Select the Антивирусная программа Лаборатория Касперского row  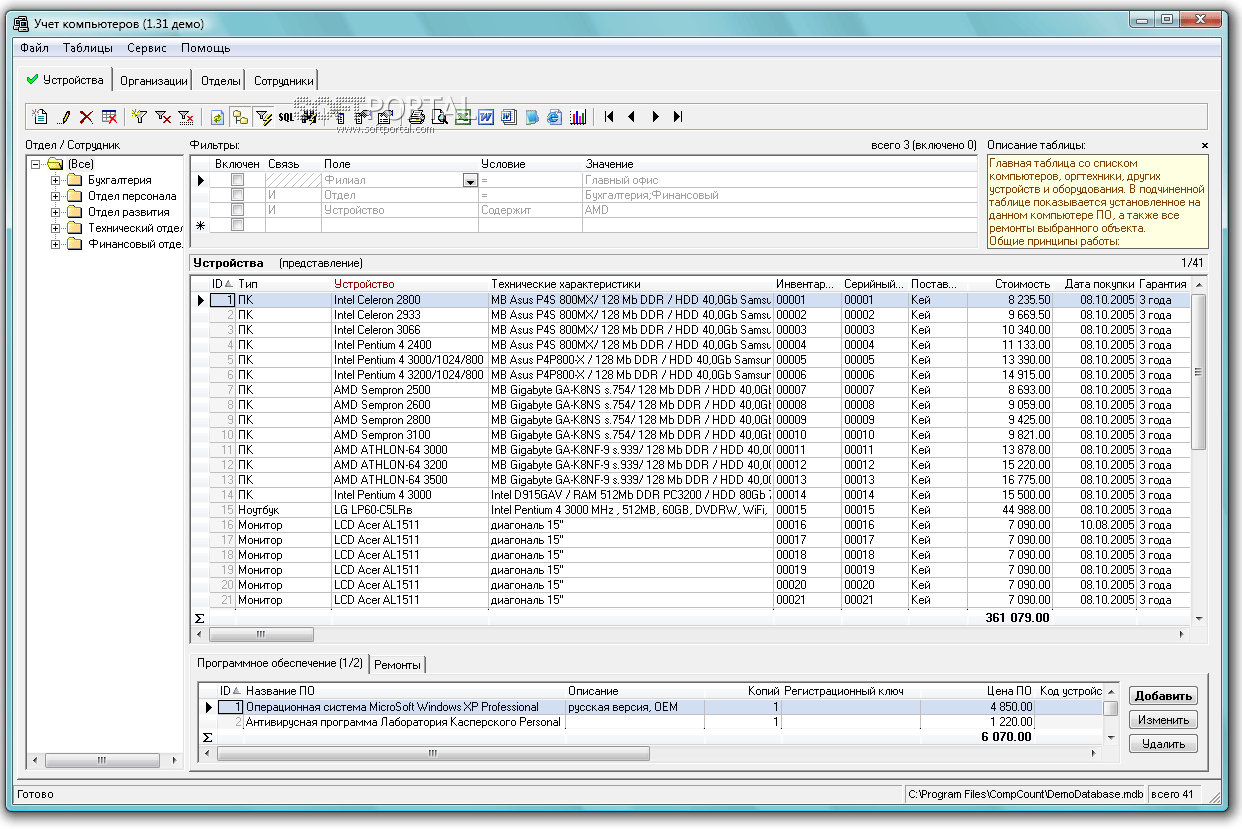(x=660, y=722)
